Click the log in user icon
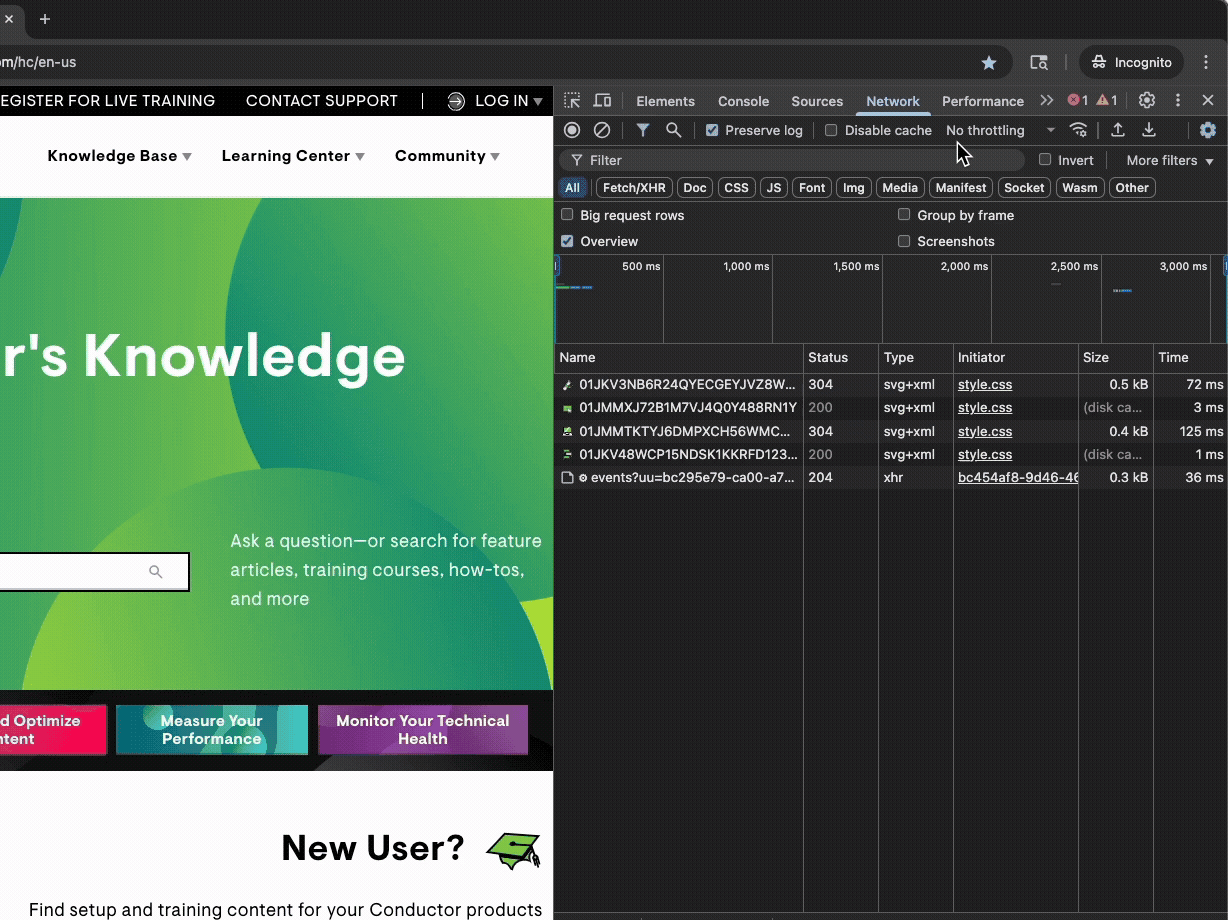1228x920 pixels. point(456,101)
